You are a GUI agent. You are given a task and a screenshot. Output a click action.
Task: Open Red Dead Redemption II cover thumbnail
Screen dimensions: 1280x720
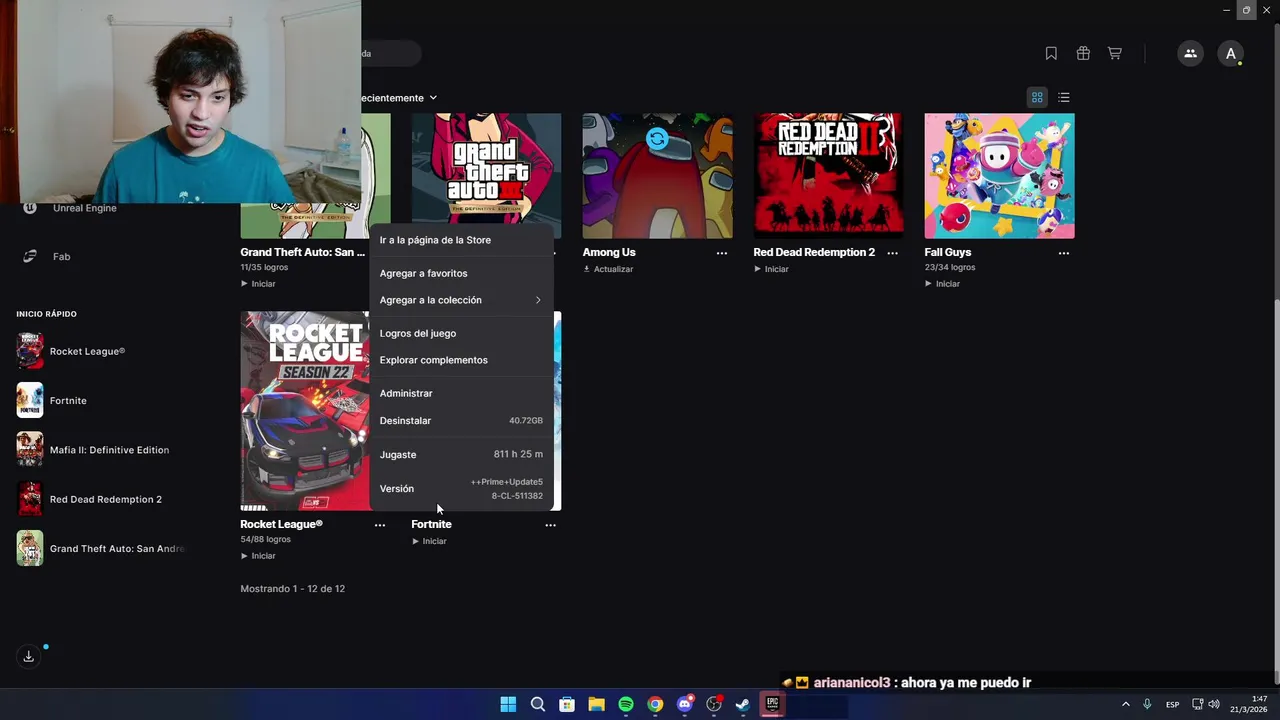coord(829,176)
